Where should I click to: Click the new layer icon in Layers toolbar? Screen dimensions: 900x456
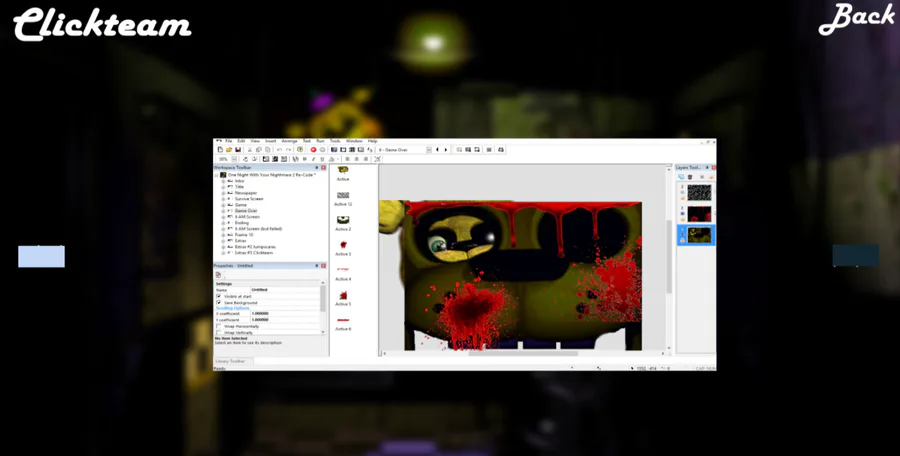pos(681,177)
